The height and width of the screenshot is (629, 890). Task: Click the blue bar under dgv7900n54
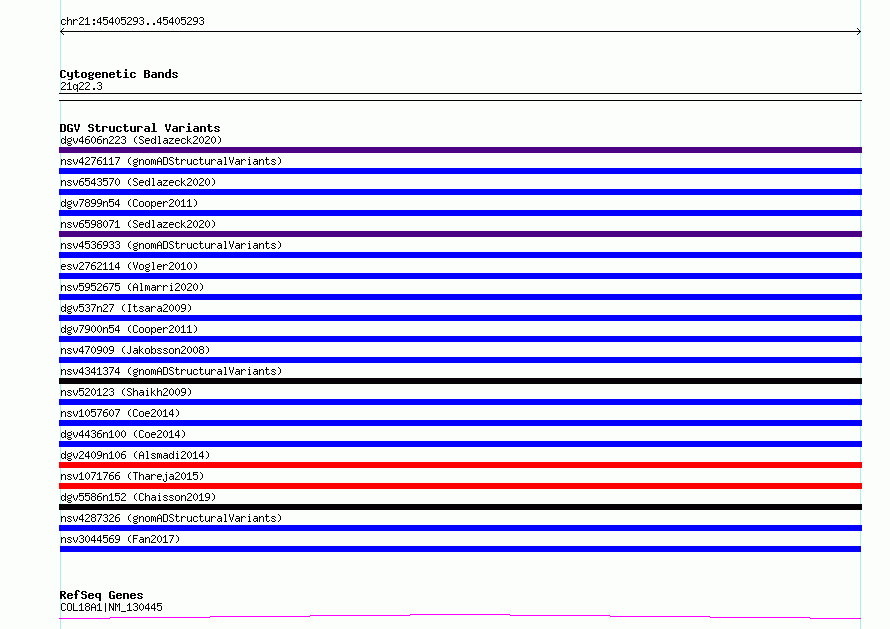coord(460,339)
